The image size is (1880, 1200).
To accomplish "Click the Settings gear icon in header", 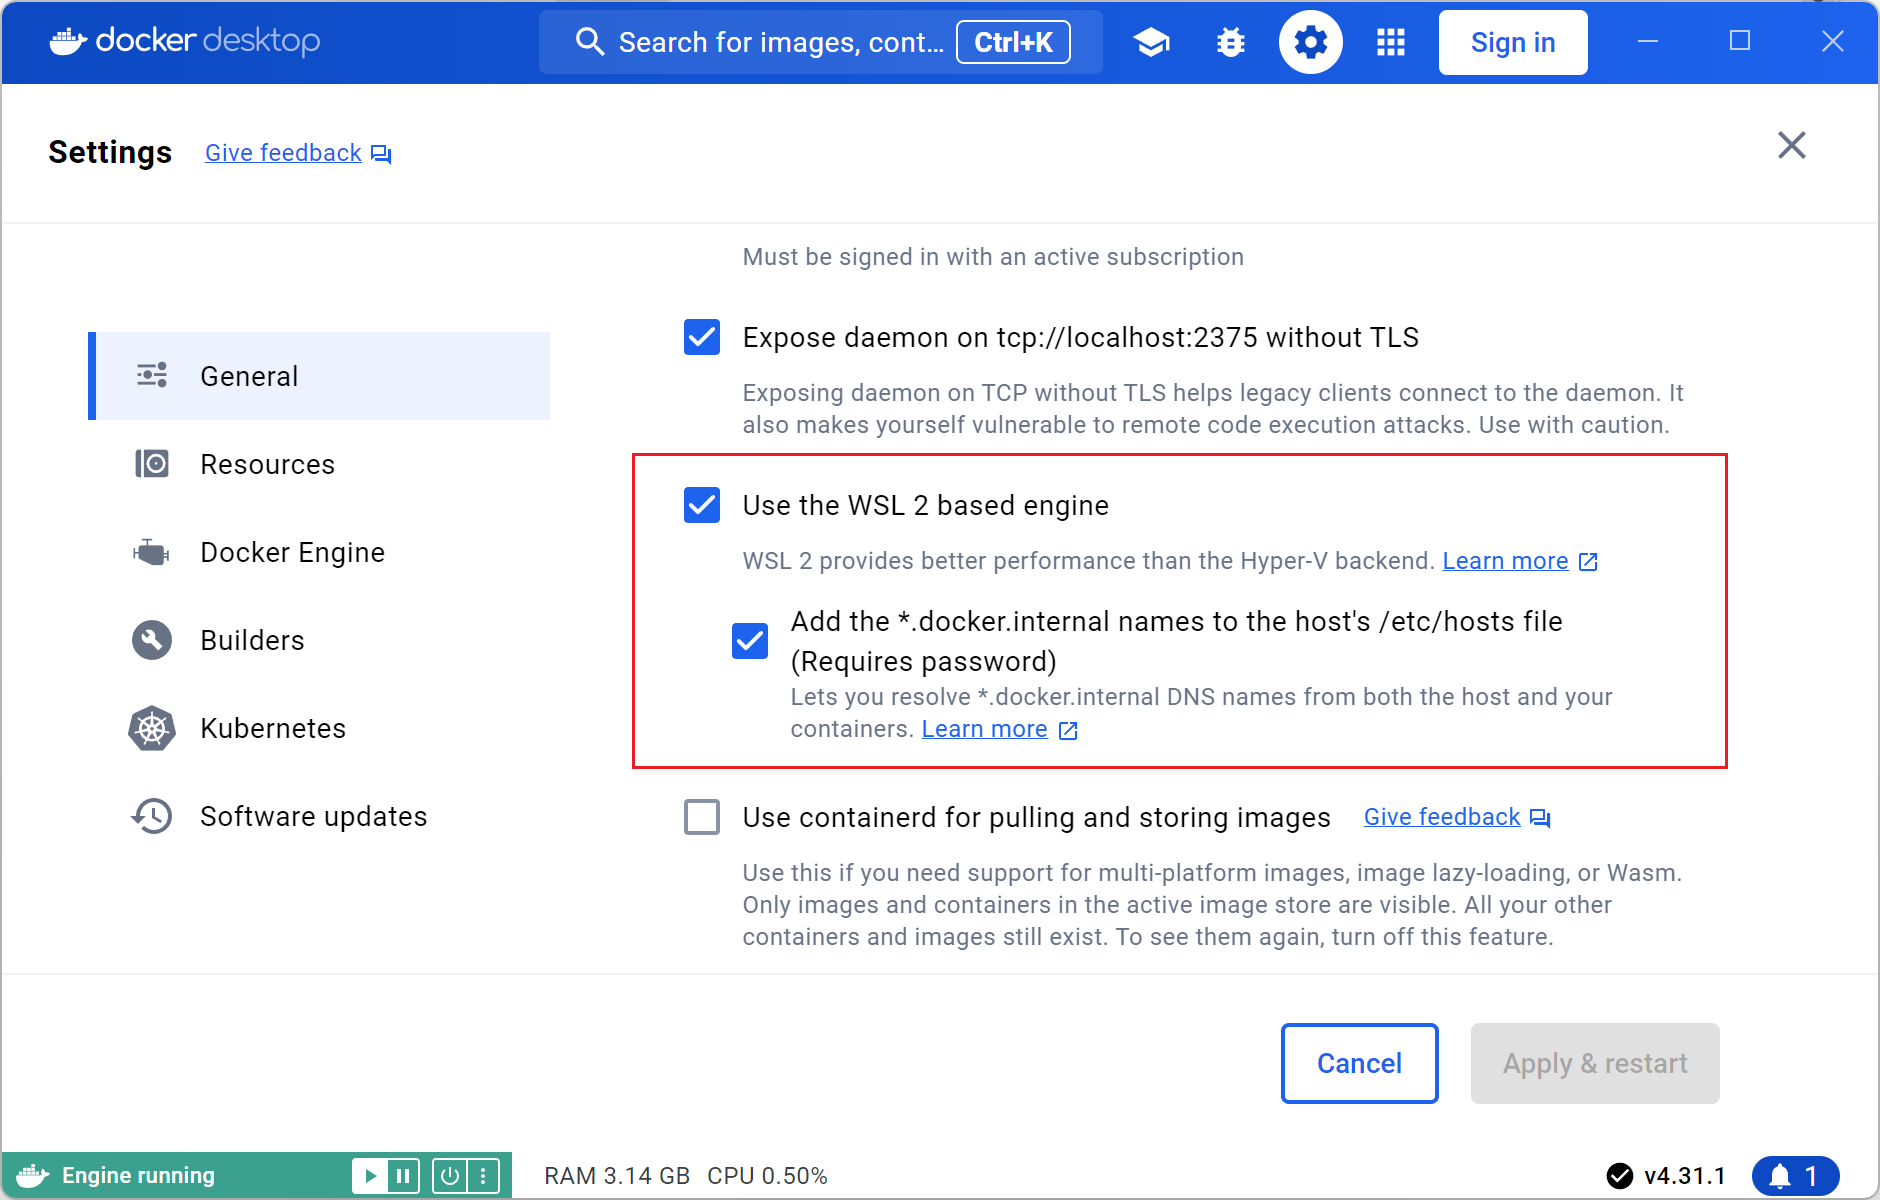I will pyautogui.click(x=1311, y=42).
